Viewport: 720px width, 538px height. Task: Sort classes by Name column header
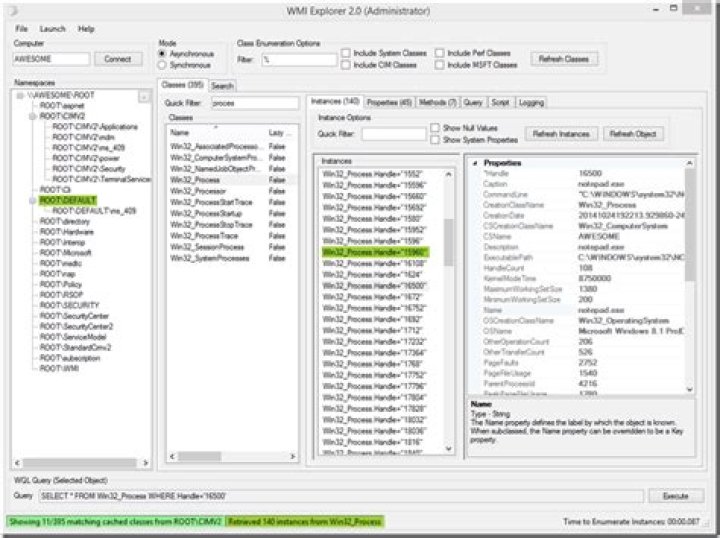pos(216,133)
